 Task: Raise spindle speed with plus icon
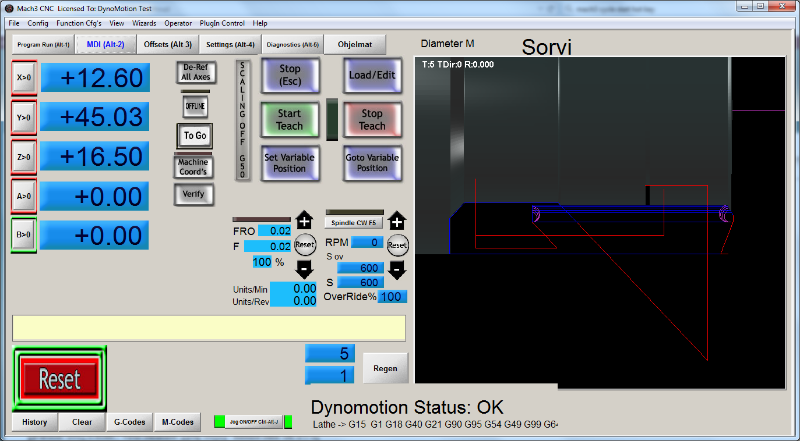coord(397,222)
